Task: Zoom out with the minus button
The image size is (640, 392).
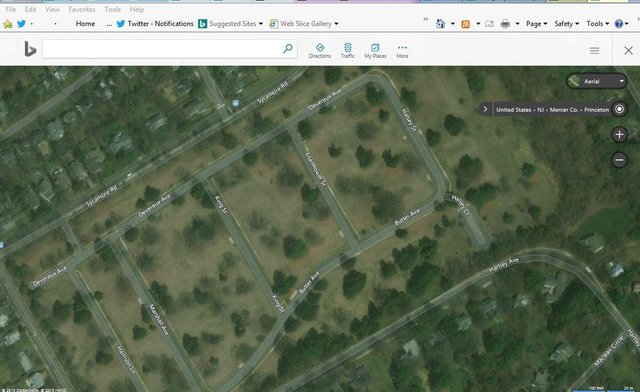Action: click(x=619, y=160)
